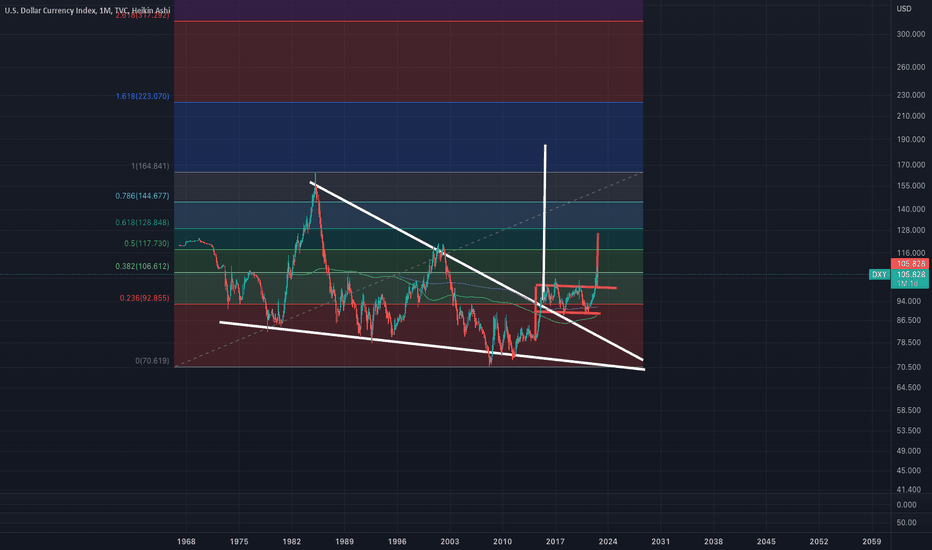Click the 49.000 price axis tick

coord(909,451)
